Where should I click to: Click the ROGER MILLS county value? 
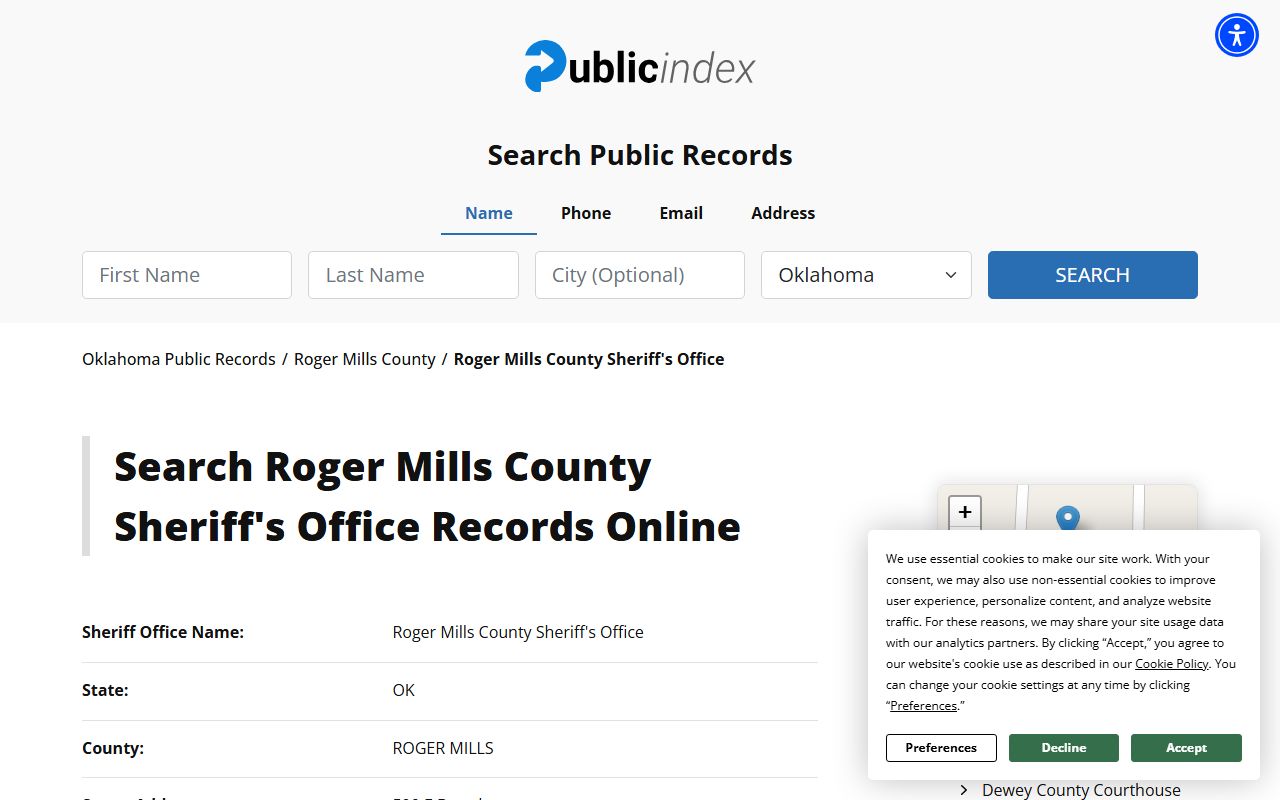pos(443,748)
